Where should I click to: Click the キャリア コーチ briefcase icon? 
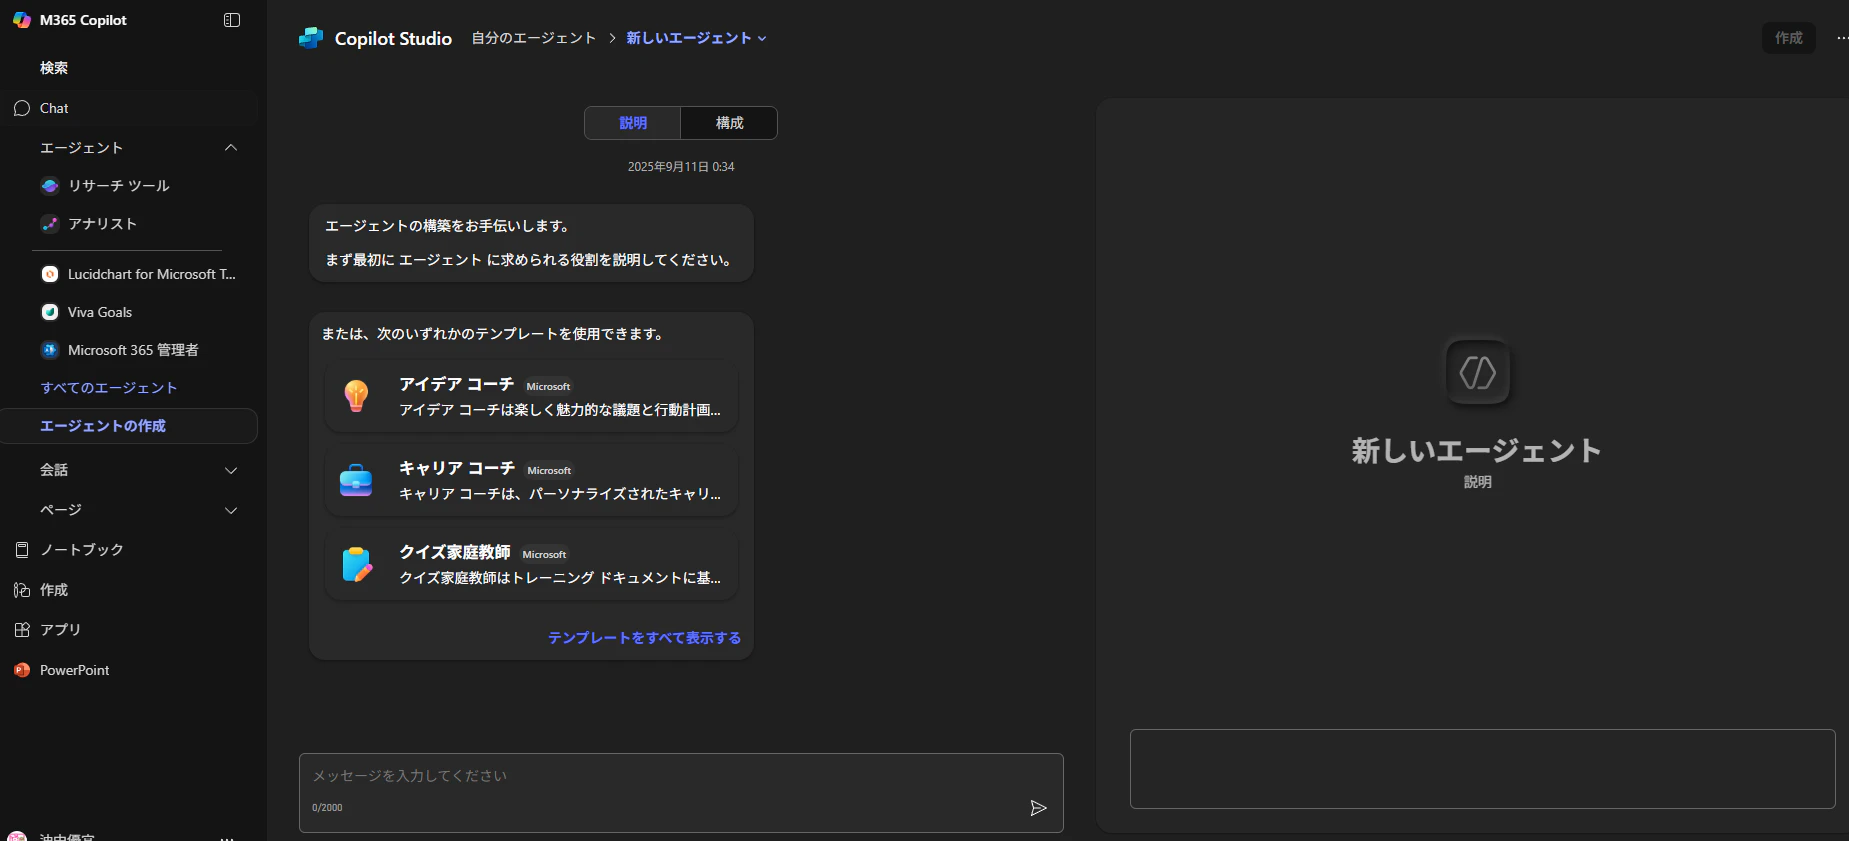[x=356, y=480]
